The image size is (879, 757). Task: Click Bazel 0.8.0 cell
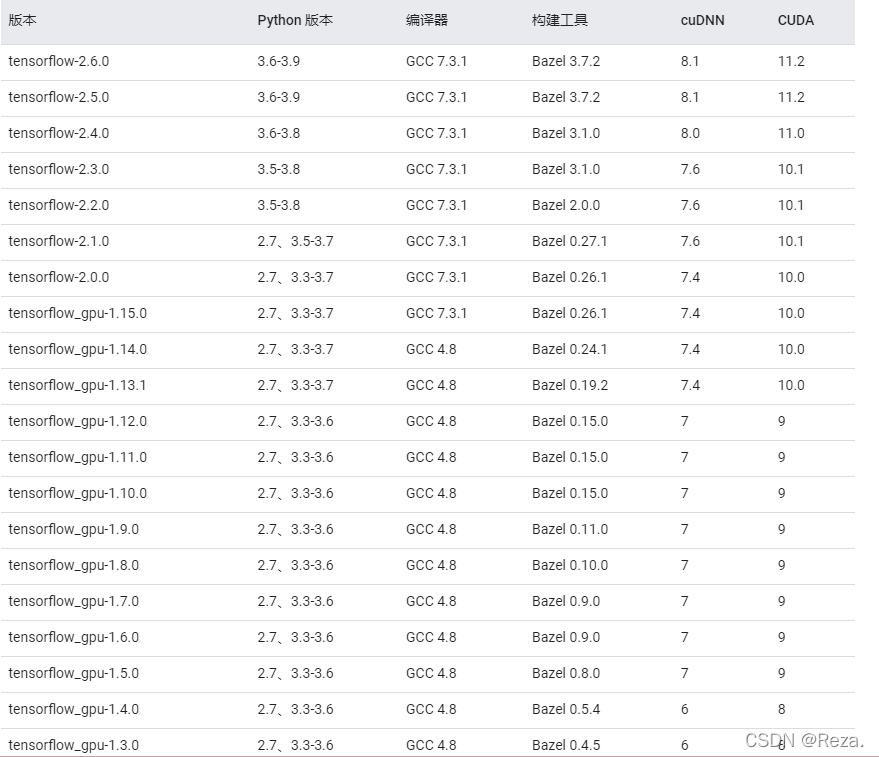(x=566, y=673)
